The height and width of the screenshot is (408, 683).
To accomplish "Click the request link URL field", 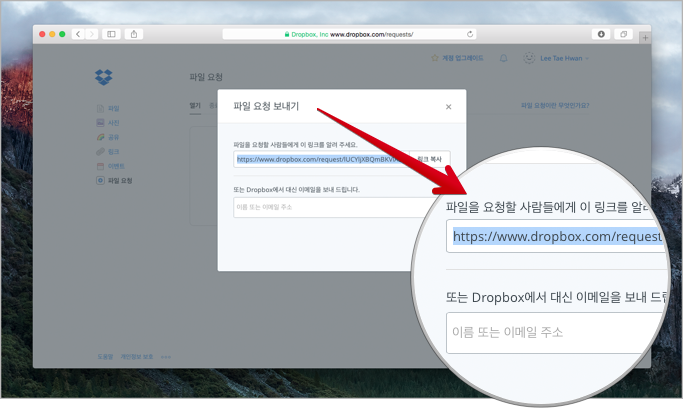I will pyautogui.click(x=321, y=159).
